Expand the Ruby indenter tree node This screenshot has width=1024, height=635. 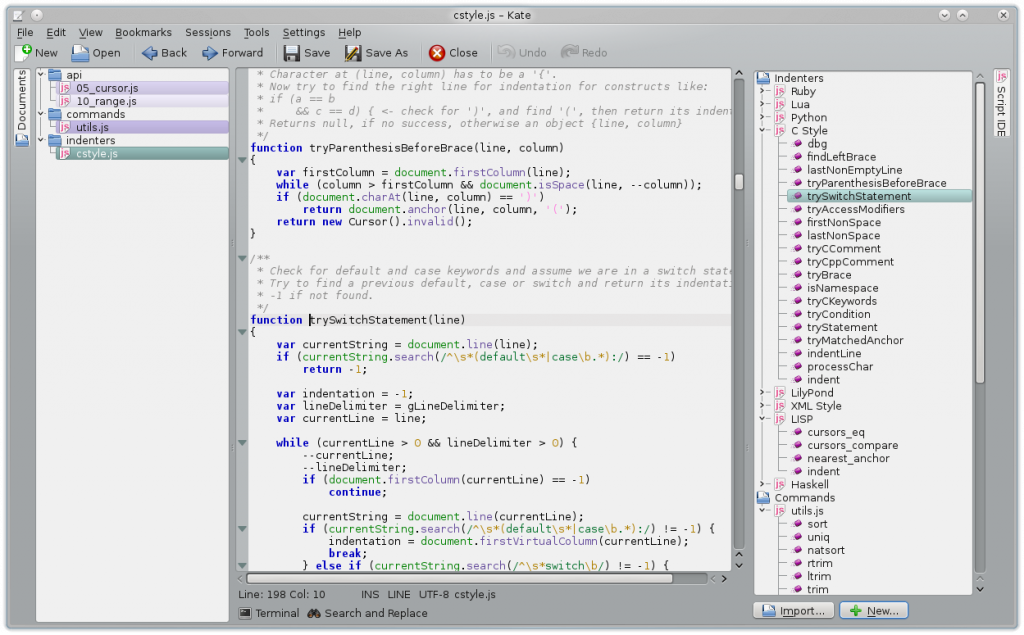762,91
